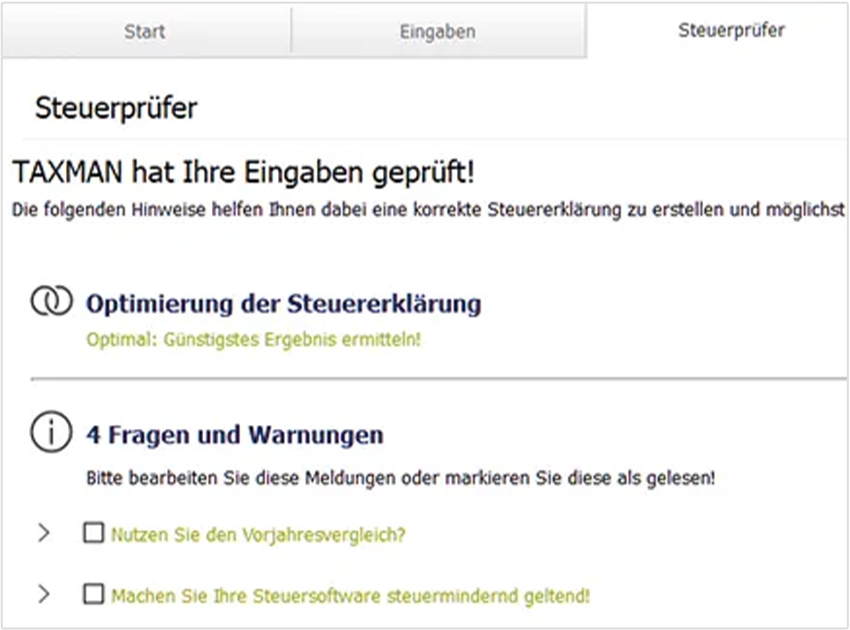Switch to the Start tab
This screenshot has height=630, width=850.
tap(145, 31)
